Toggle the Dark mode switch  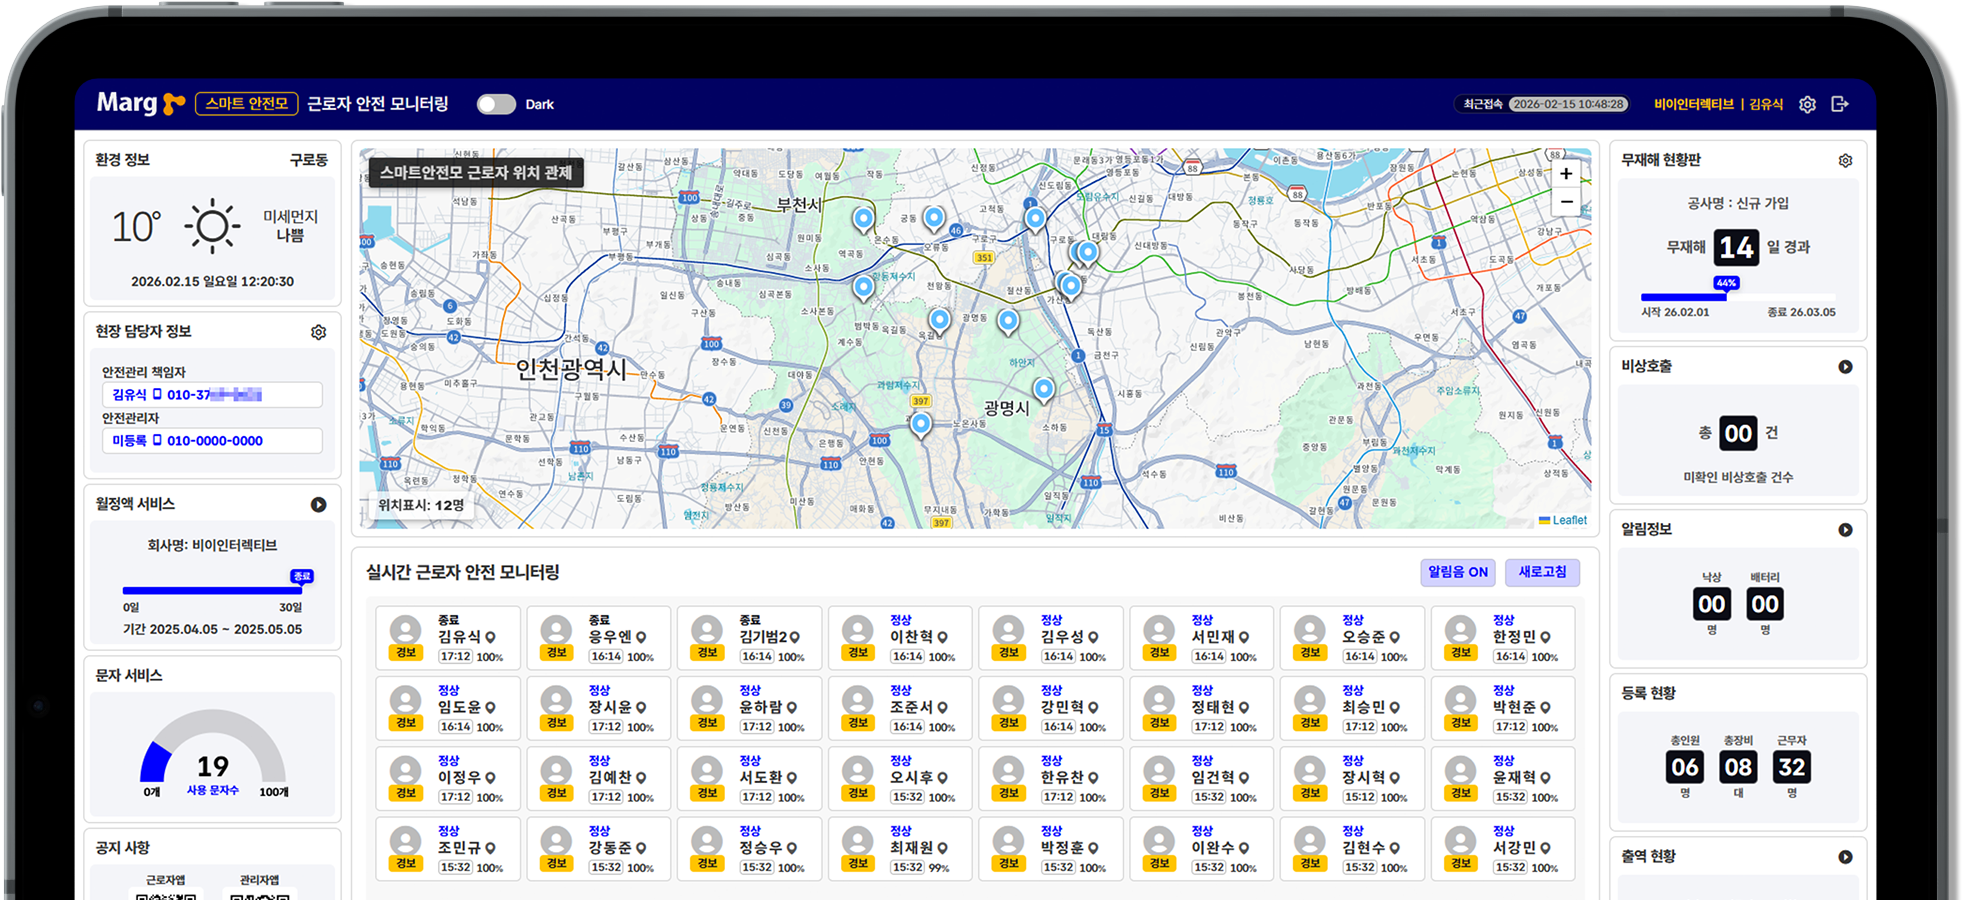pyautogui.click(x=496, y=104)
